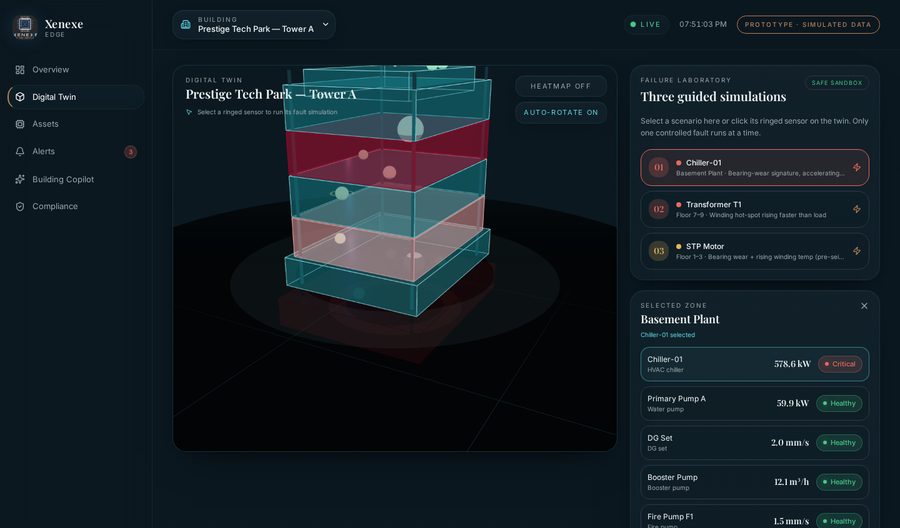
Task: Click the 59.9 kW value
Action: pyautogui.click(x=793, y=403)
